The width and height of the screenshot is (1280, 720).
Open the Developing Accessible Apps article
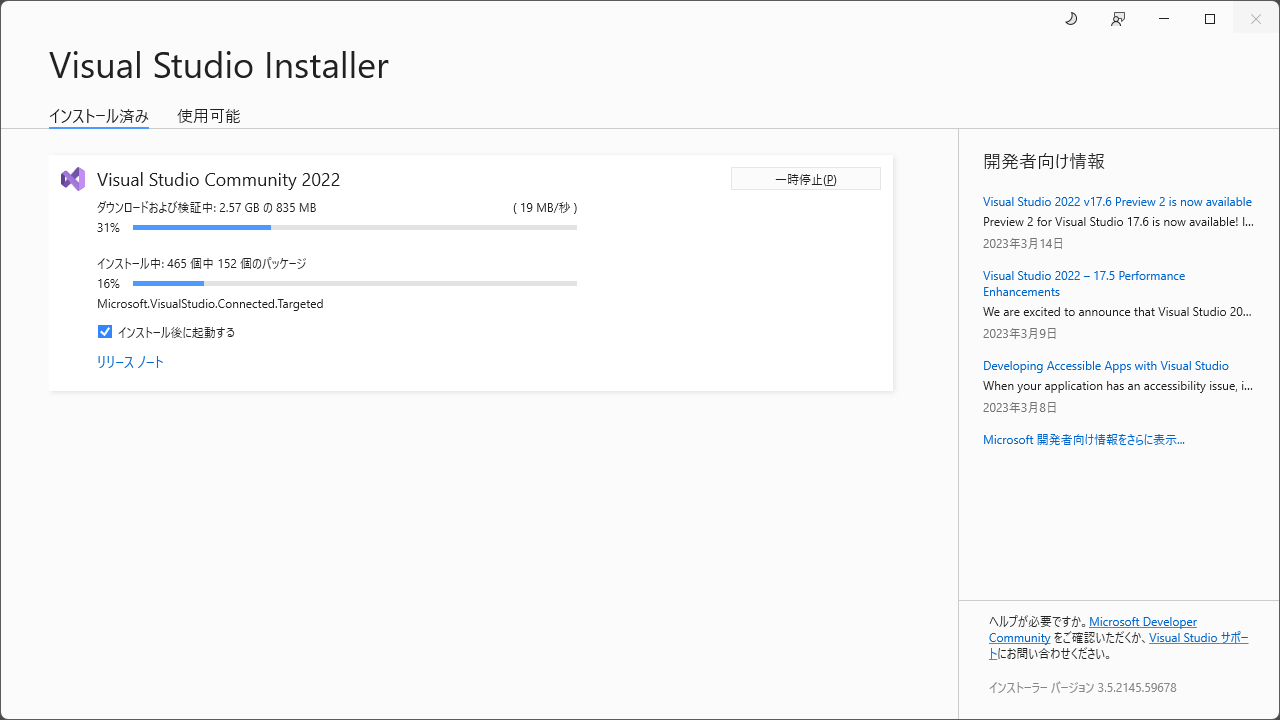1106,365
